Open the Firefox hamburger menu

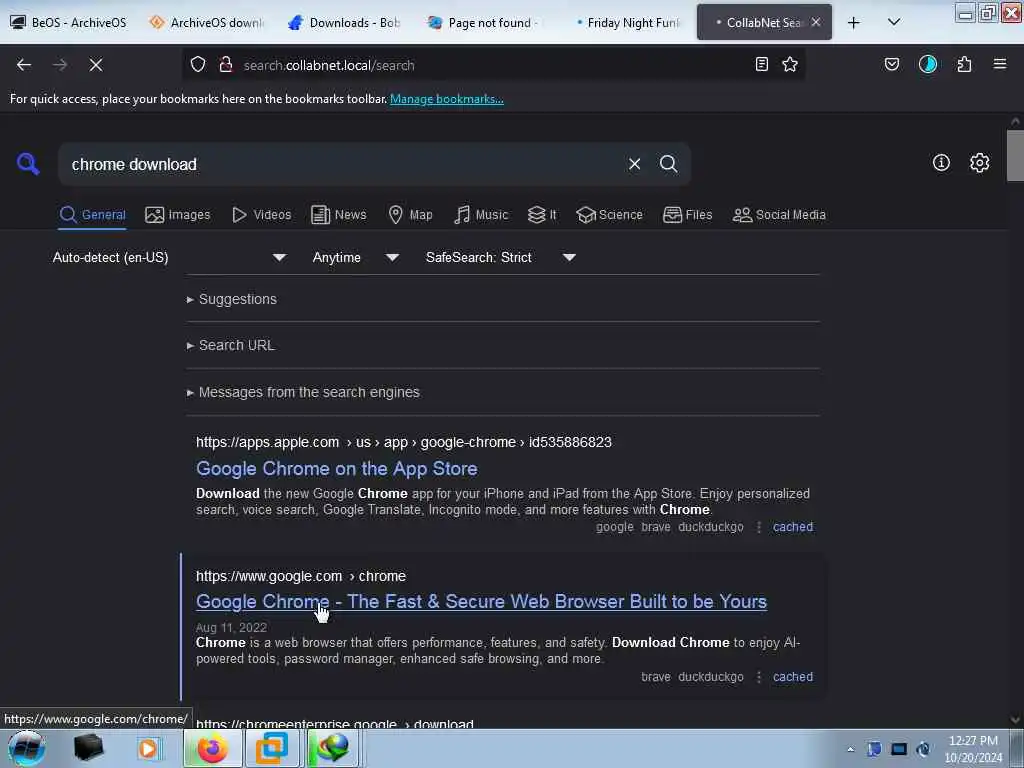pyautogui.click(x=1000, y=65)
